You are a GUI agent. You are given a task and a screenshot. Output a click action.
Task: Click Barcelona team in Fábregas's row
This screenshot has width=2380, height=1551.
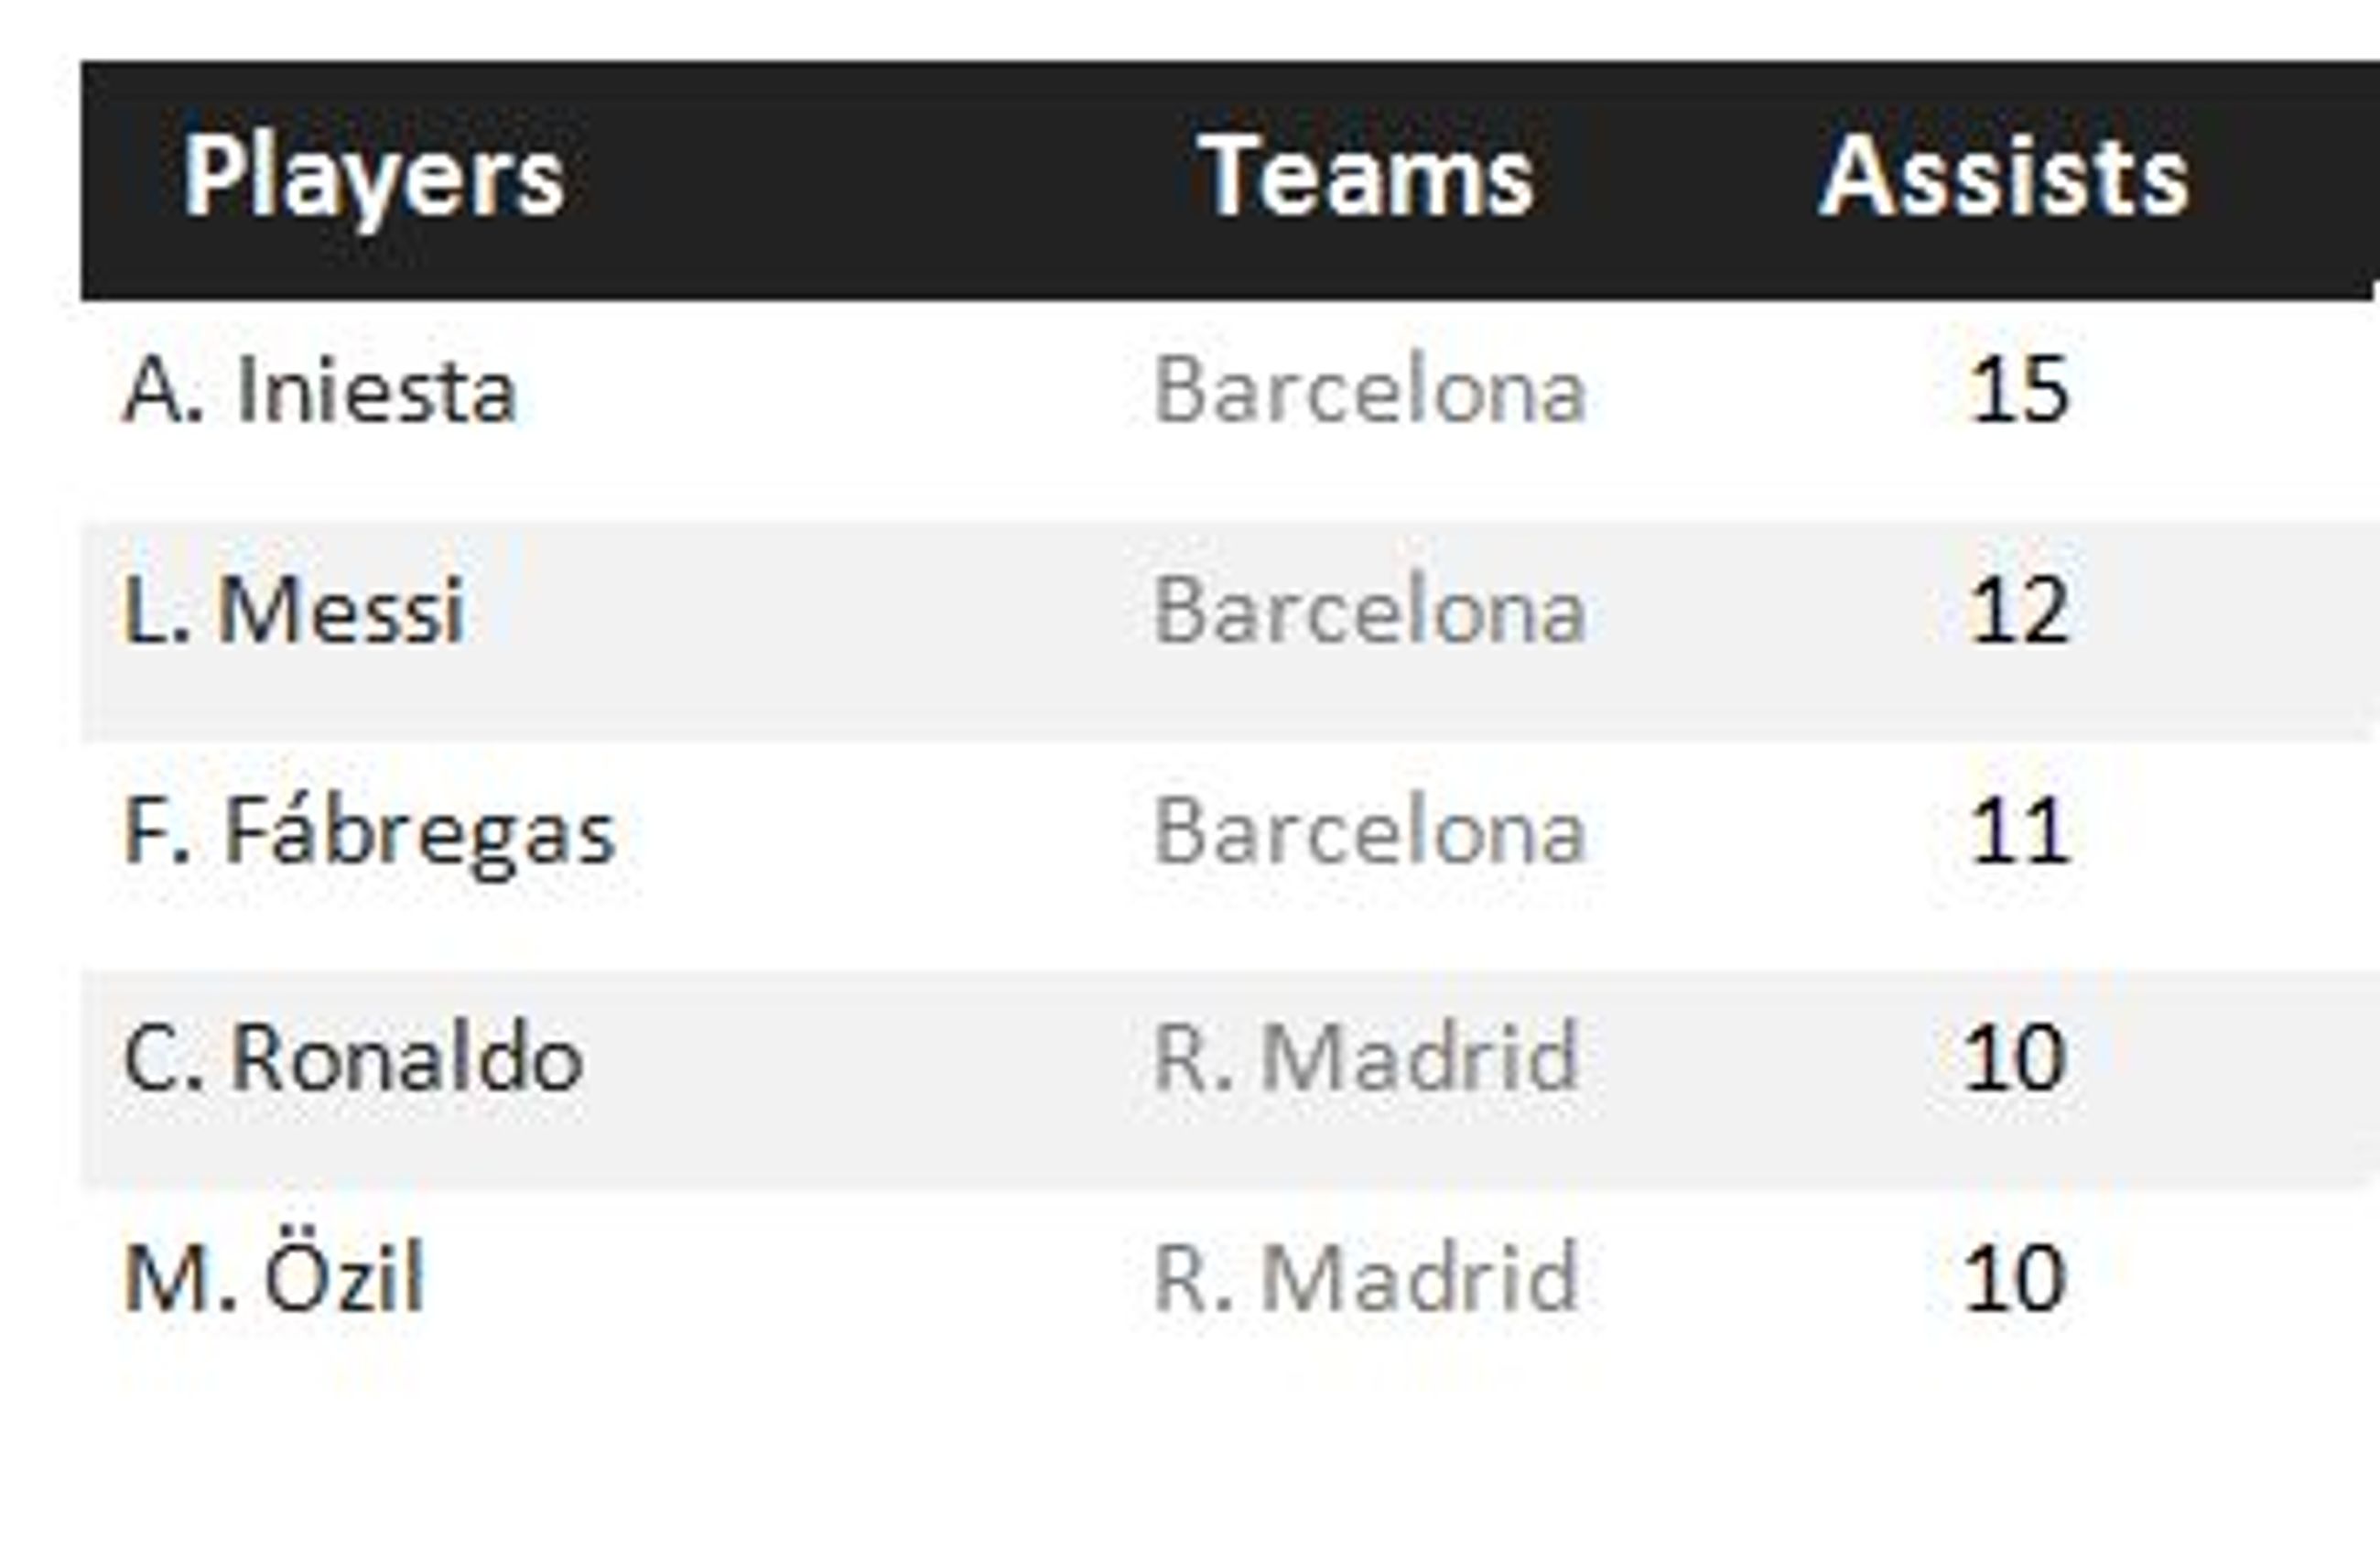click(x=1370, y=831)
